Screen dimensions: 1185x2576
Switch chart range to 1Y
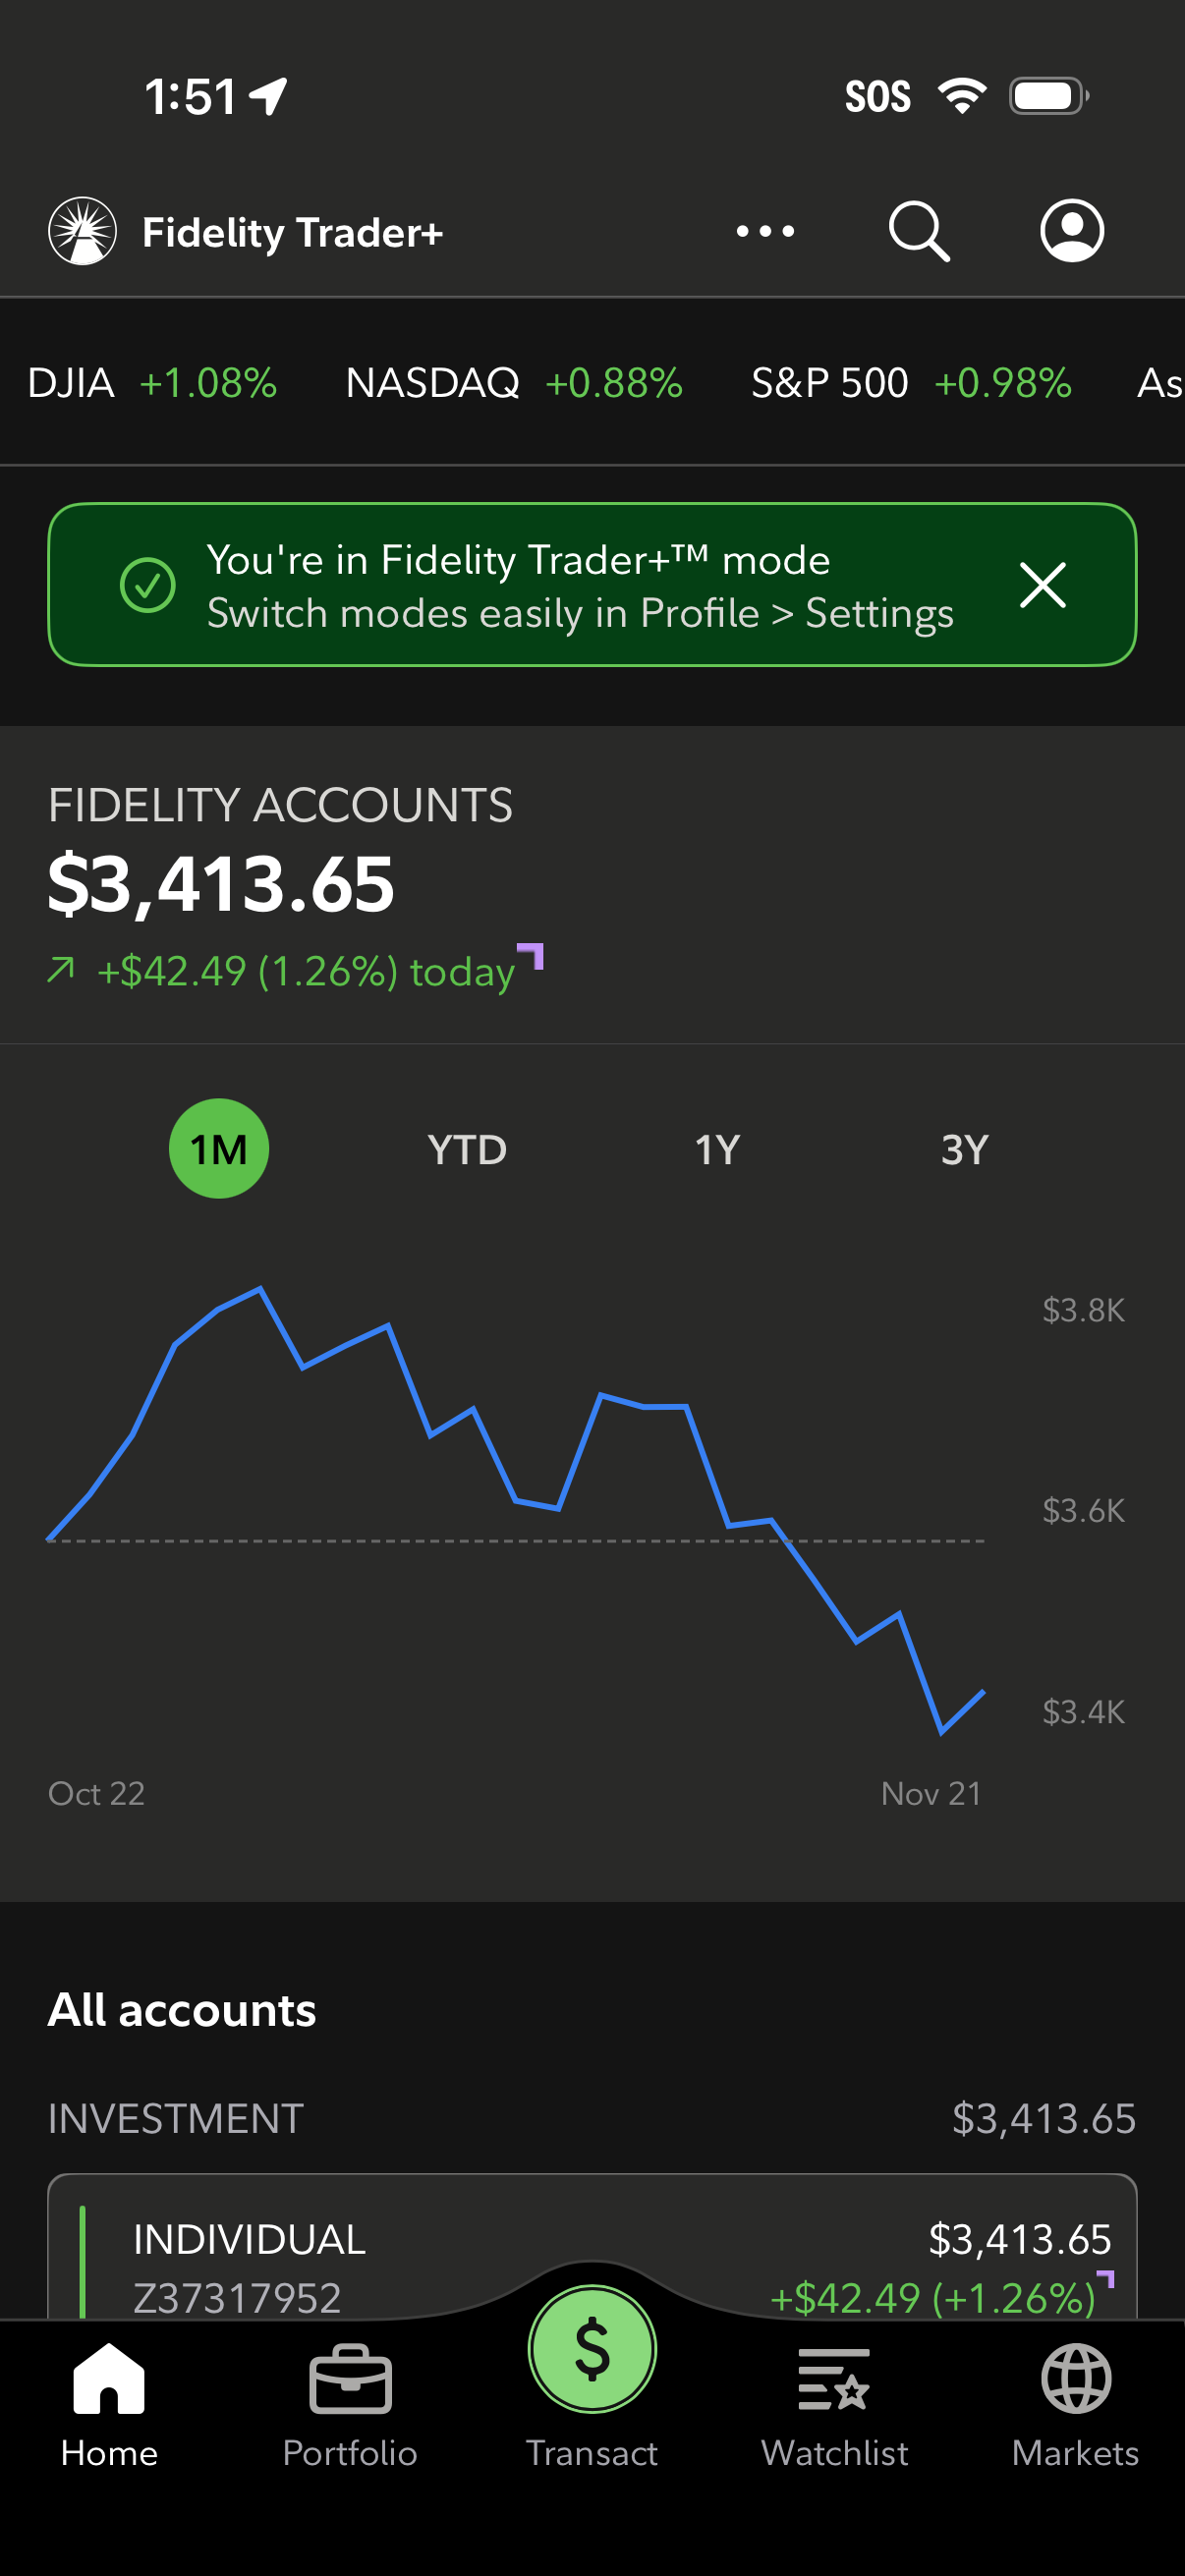(x=717, y=1149)
